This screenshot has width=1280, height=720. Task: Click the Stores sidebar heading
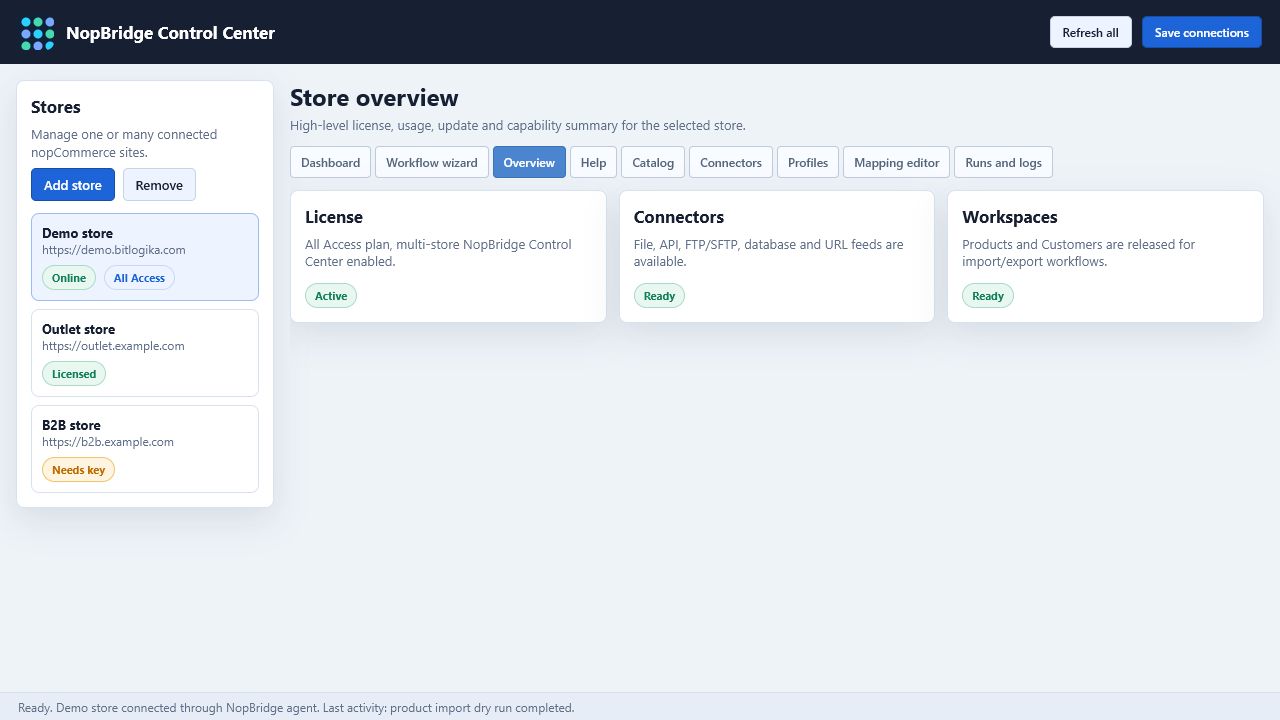pos(56,107)
